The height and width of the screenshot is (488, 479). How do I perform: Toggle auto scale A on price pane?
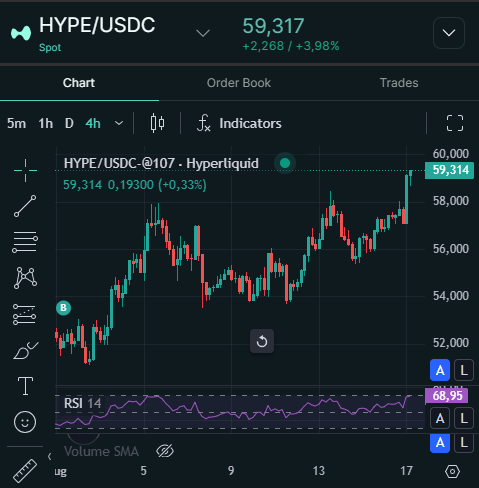pyautogui.click(x=440, y=370)
